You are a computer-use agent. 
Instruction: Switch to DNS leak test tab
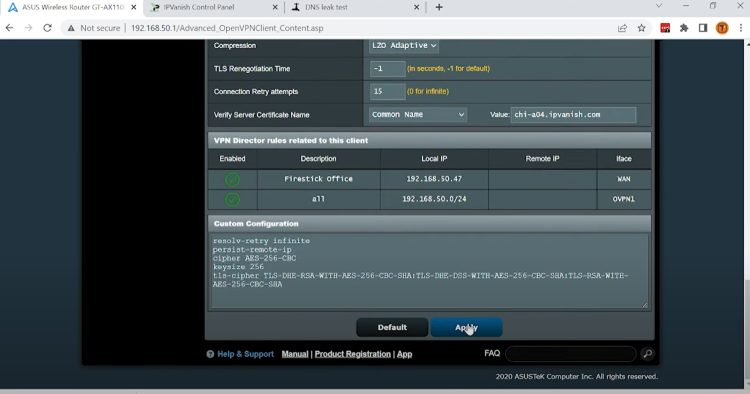[356, 7]
